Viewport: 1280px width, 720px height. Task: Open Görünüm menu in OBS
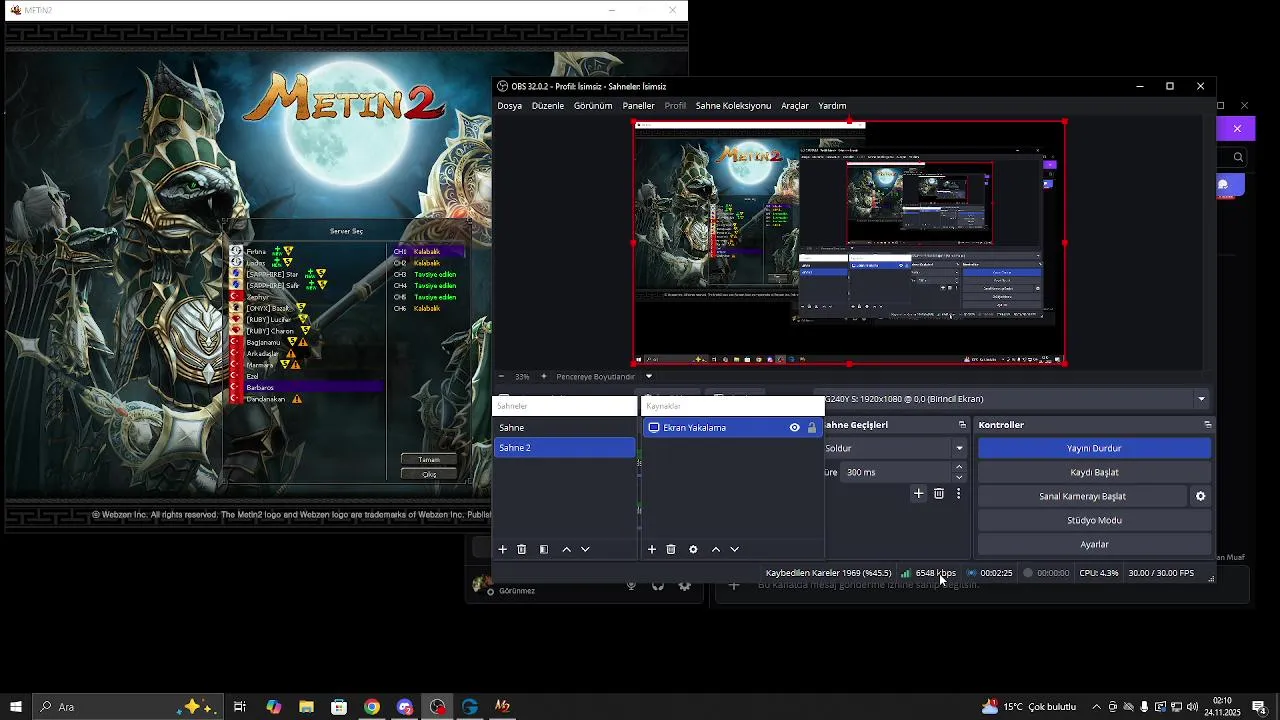(x=593, y=106)
